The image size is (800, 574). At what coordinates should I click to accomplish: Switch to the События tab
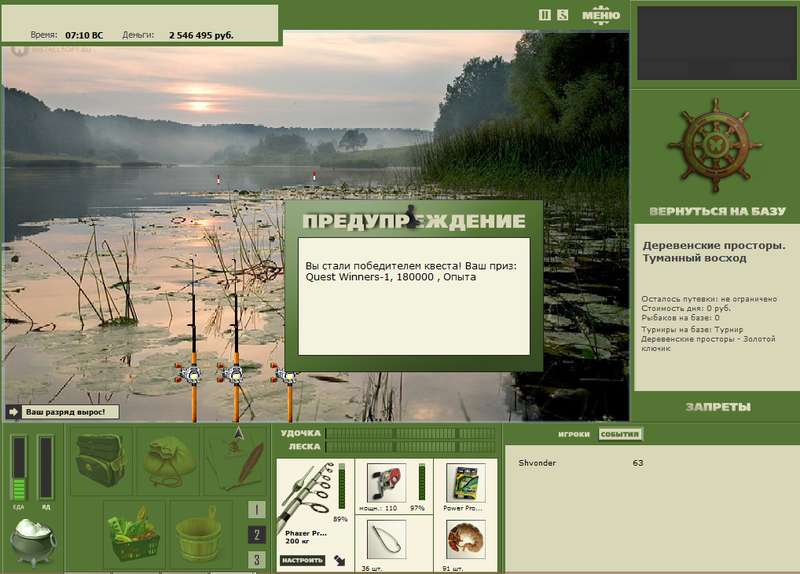[620, 434]
